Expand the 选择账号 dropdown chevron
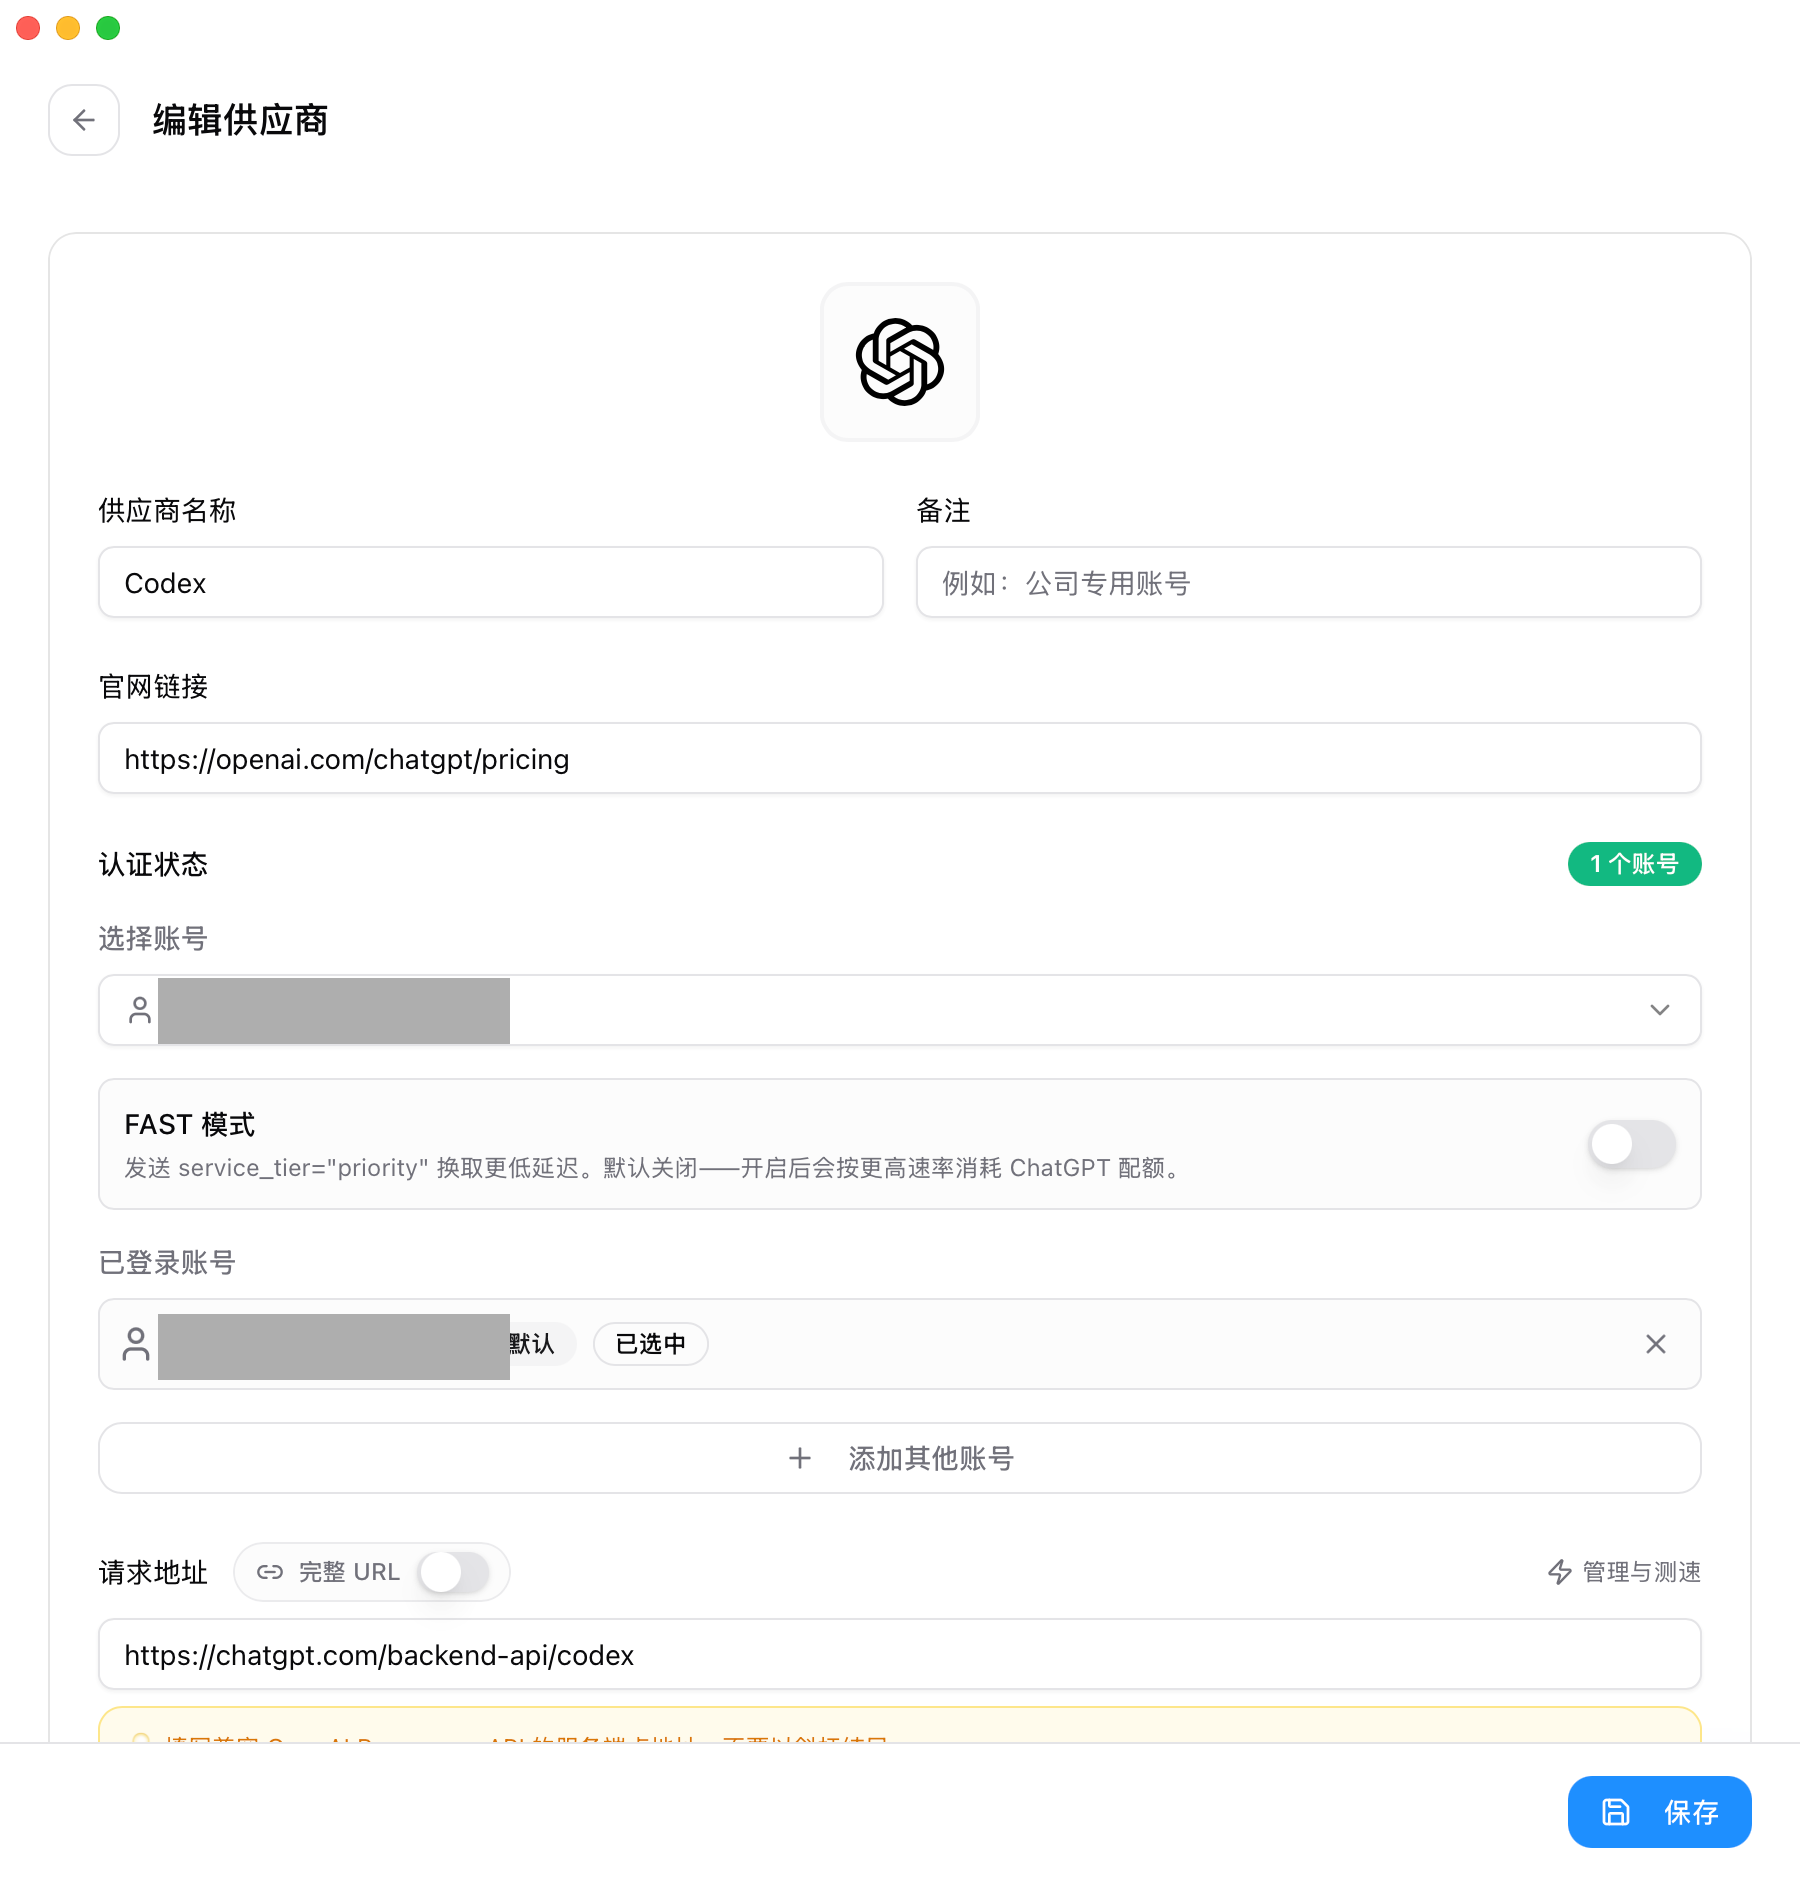Screen dimensions: 1800x1880 tap(1660, 1010)
